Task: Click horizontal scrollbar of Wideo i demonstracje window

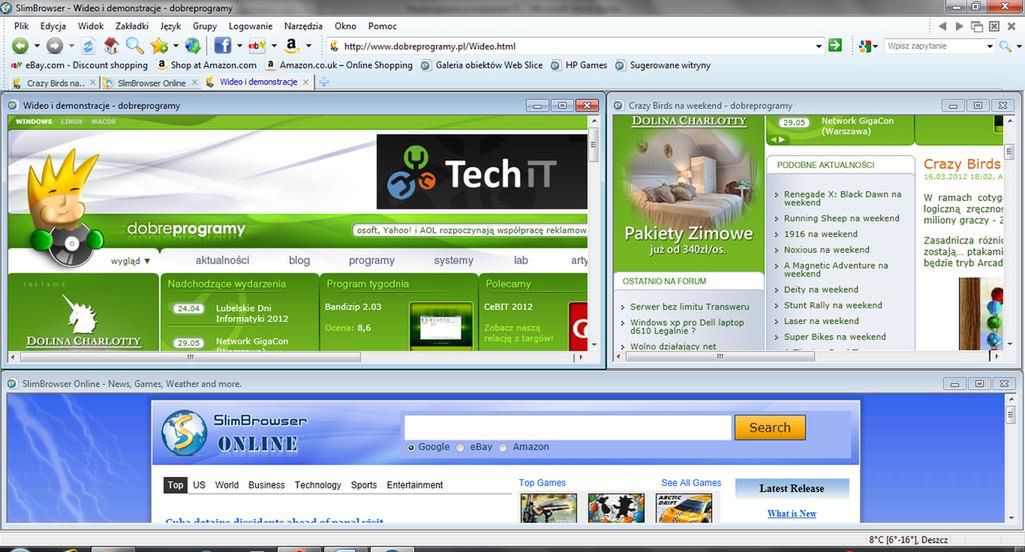Action: 297,357
